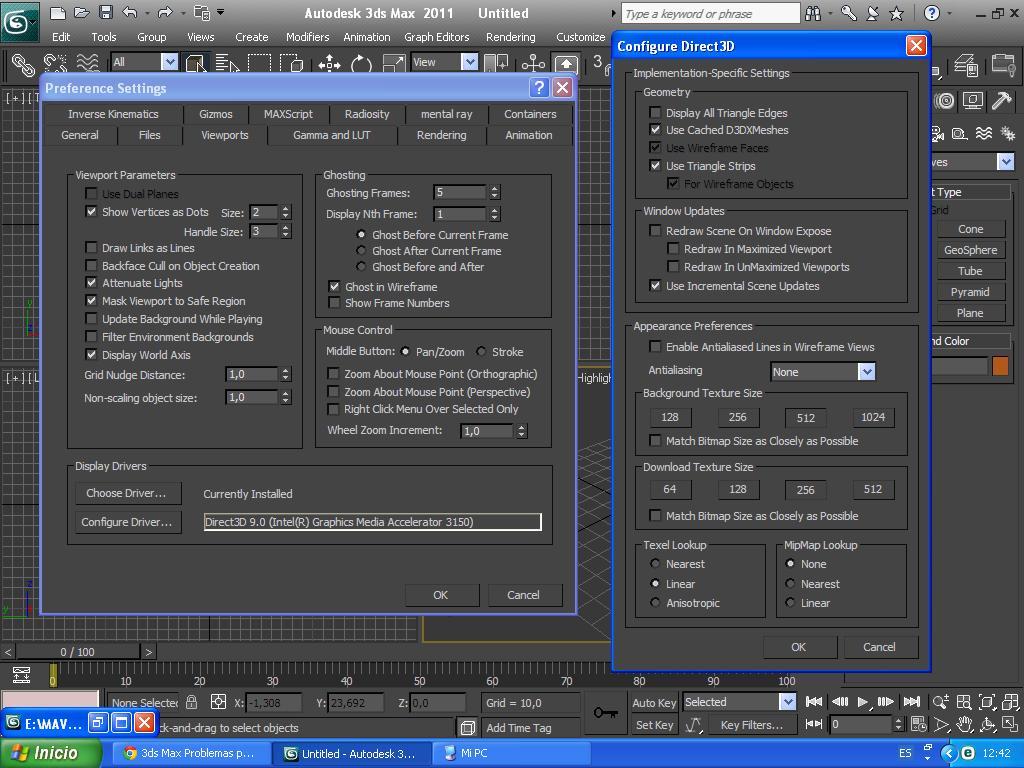
Task: Activate the Select and Move tool
Action: tap(329, 63)
